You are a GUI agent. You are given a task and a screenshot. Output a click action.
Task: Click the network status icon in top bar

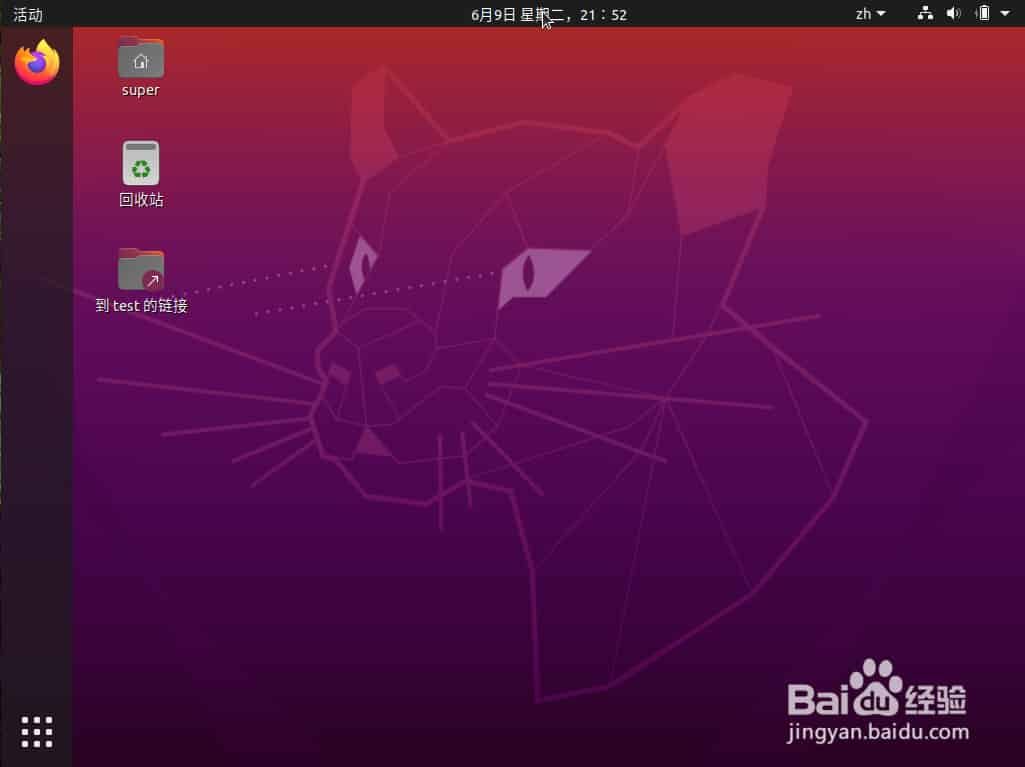tap(924, 13)
